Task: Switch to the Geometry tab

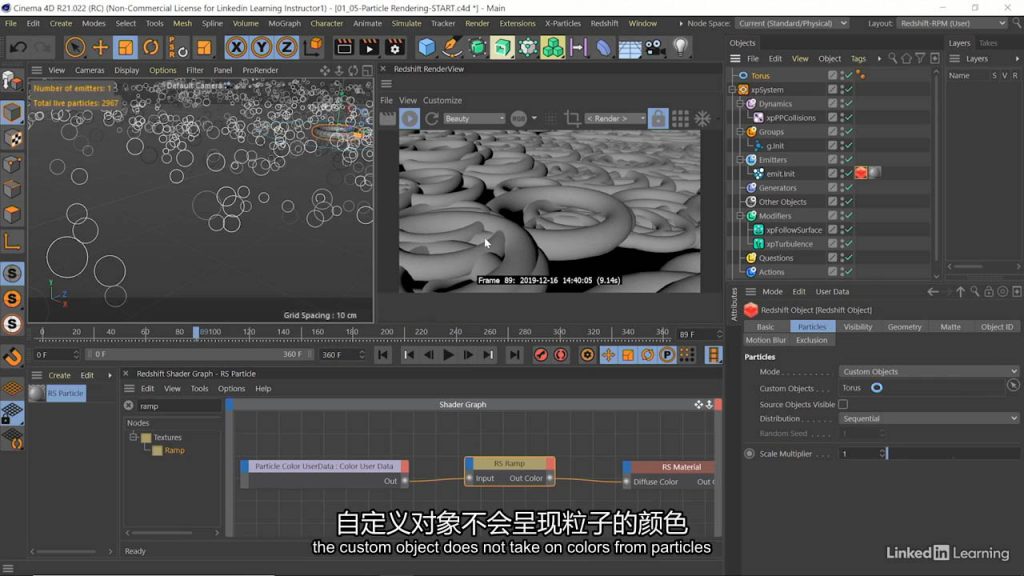Action: tap(904, 327)
